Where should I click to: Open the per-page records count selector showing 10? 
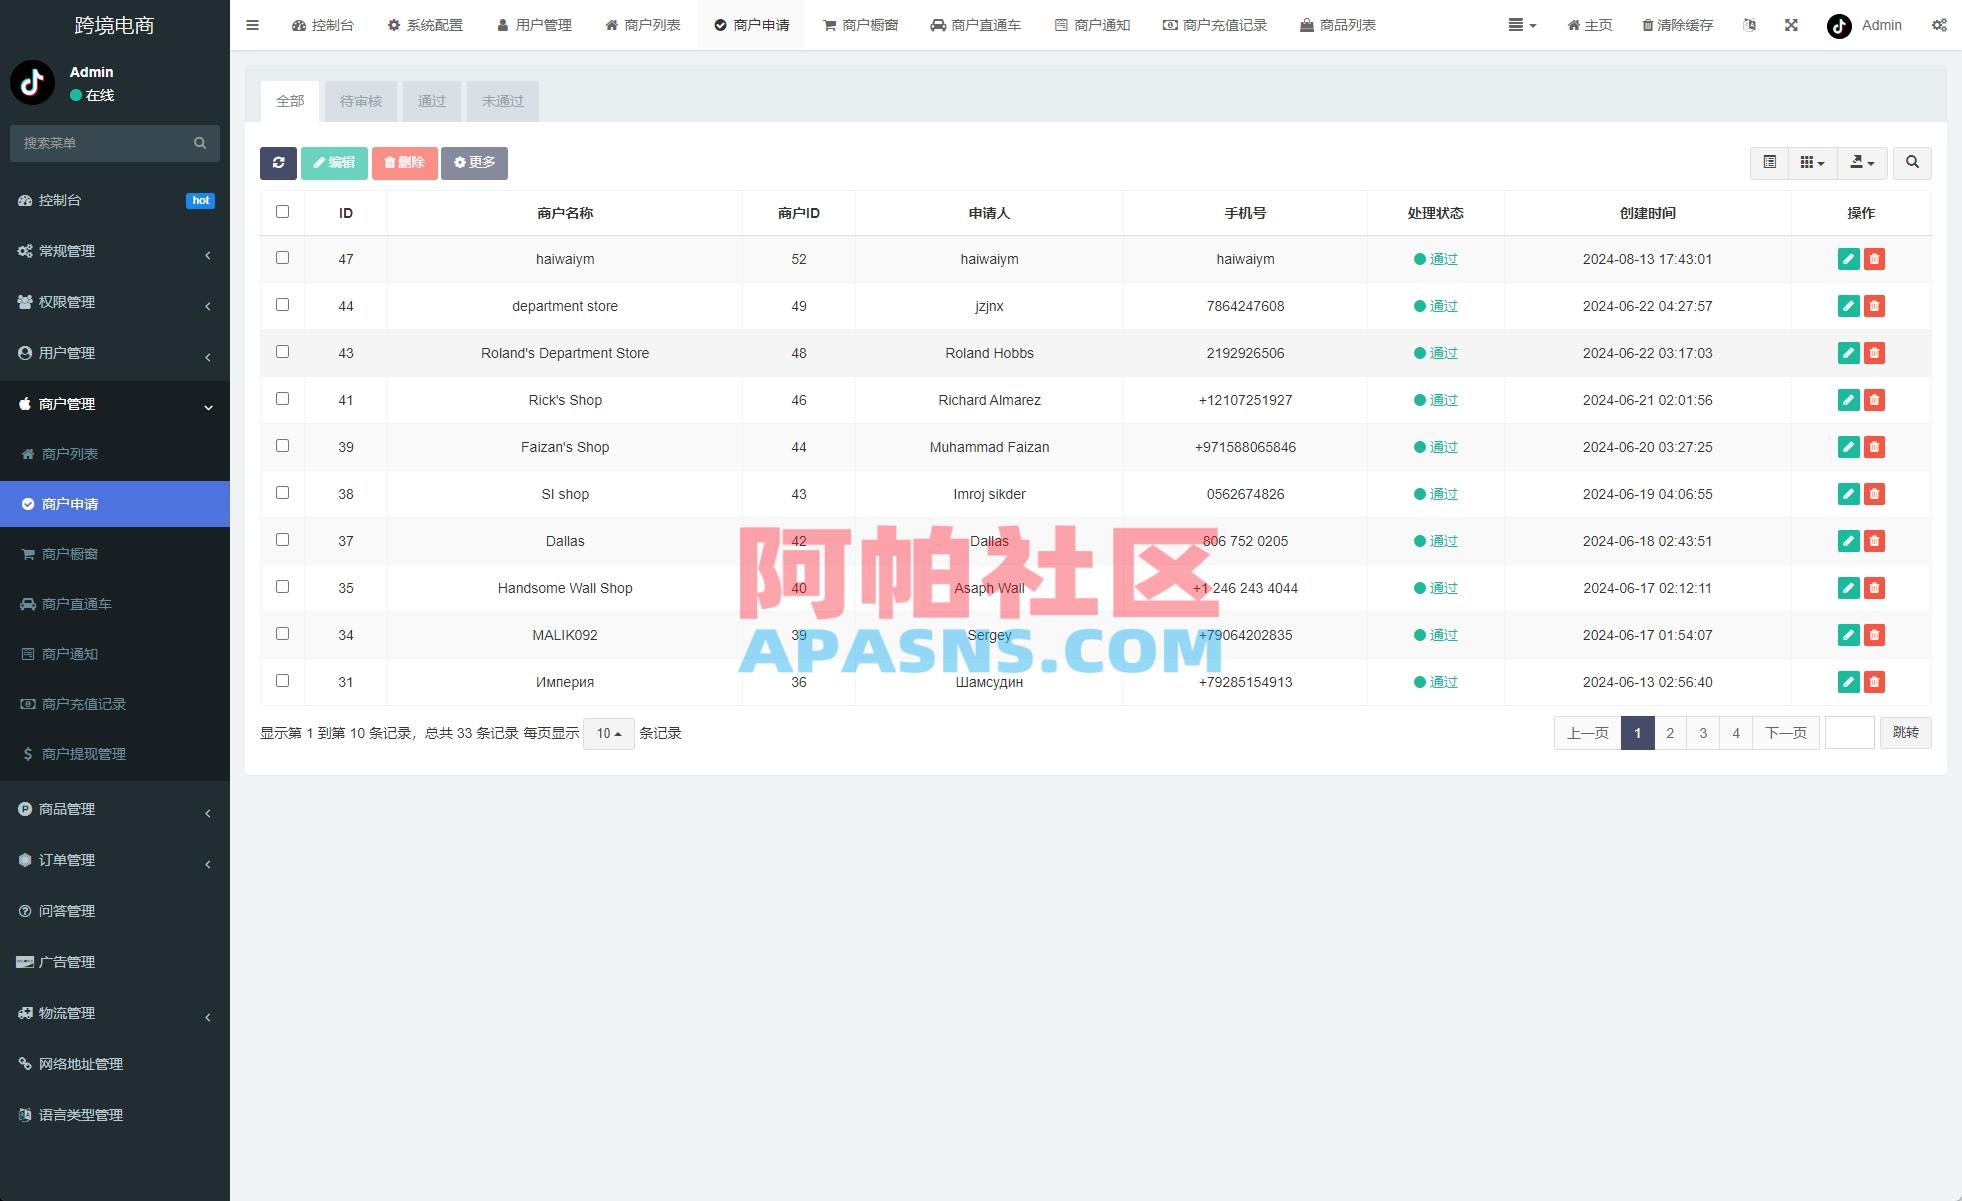point(607,733)
